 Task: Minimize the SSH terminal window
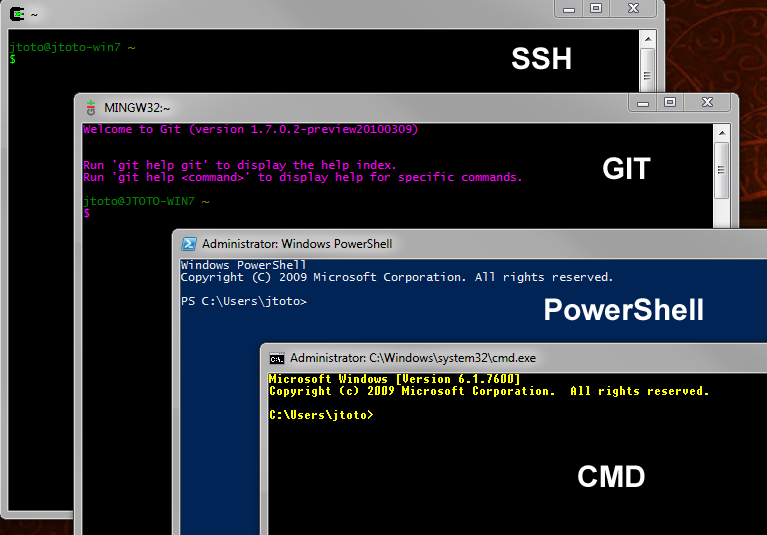coord(568,9)
